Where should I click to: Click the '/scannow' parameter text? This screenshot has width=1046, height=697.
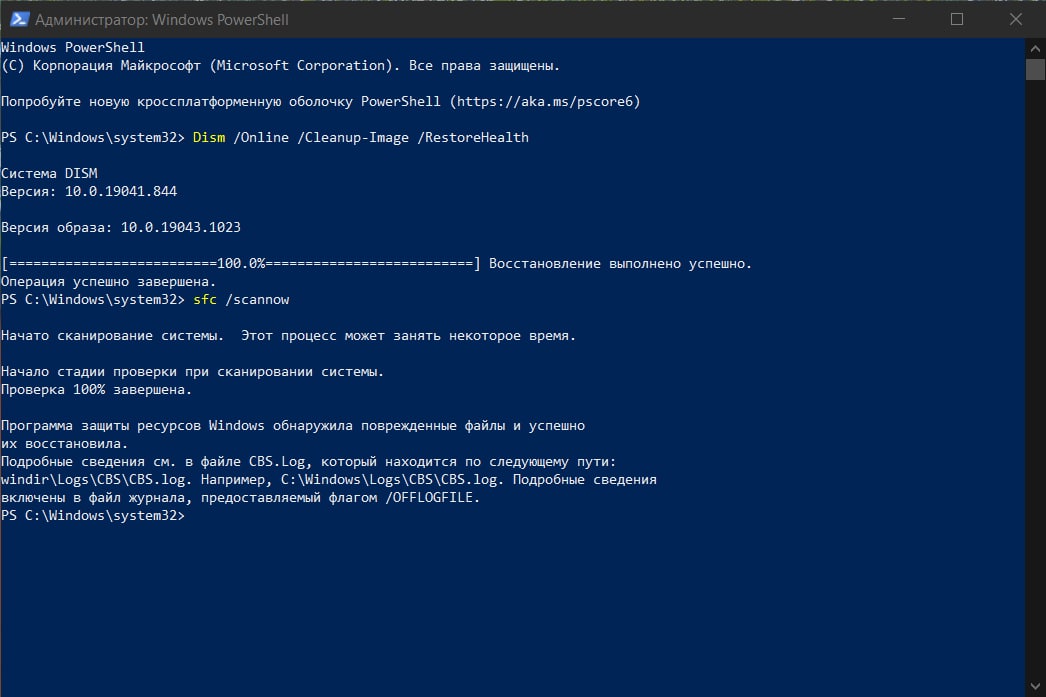point(257,299)
